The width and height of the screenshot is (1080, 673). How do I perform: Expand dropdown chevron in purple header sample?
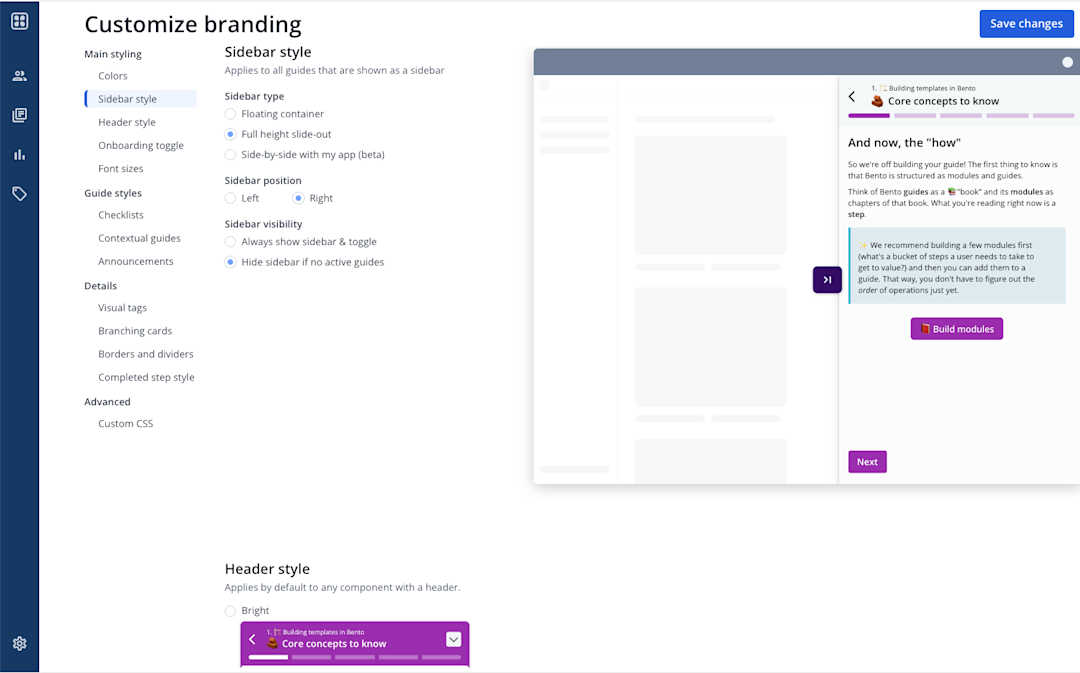click(453, 639)
